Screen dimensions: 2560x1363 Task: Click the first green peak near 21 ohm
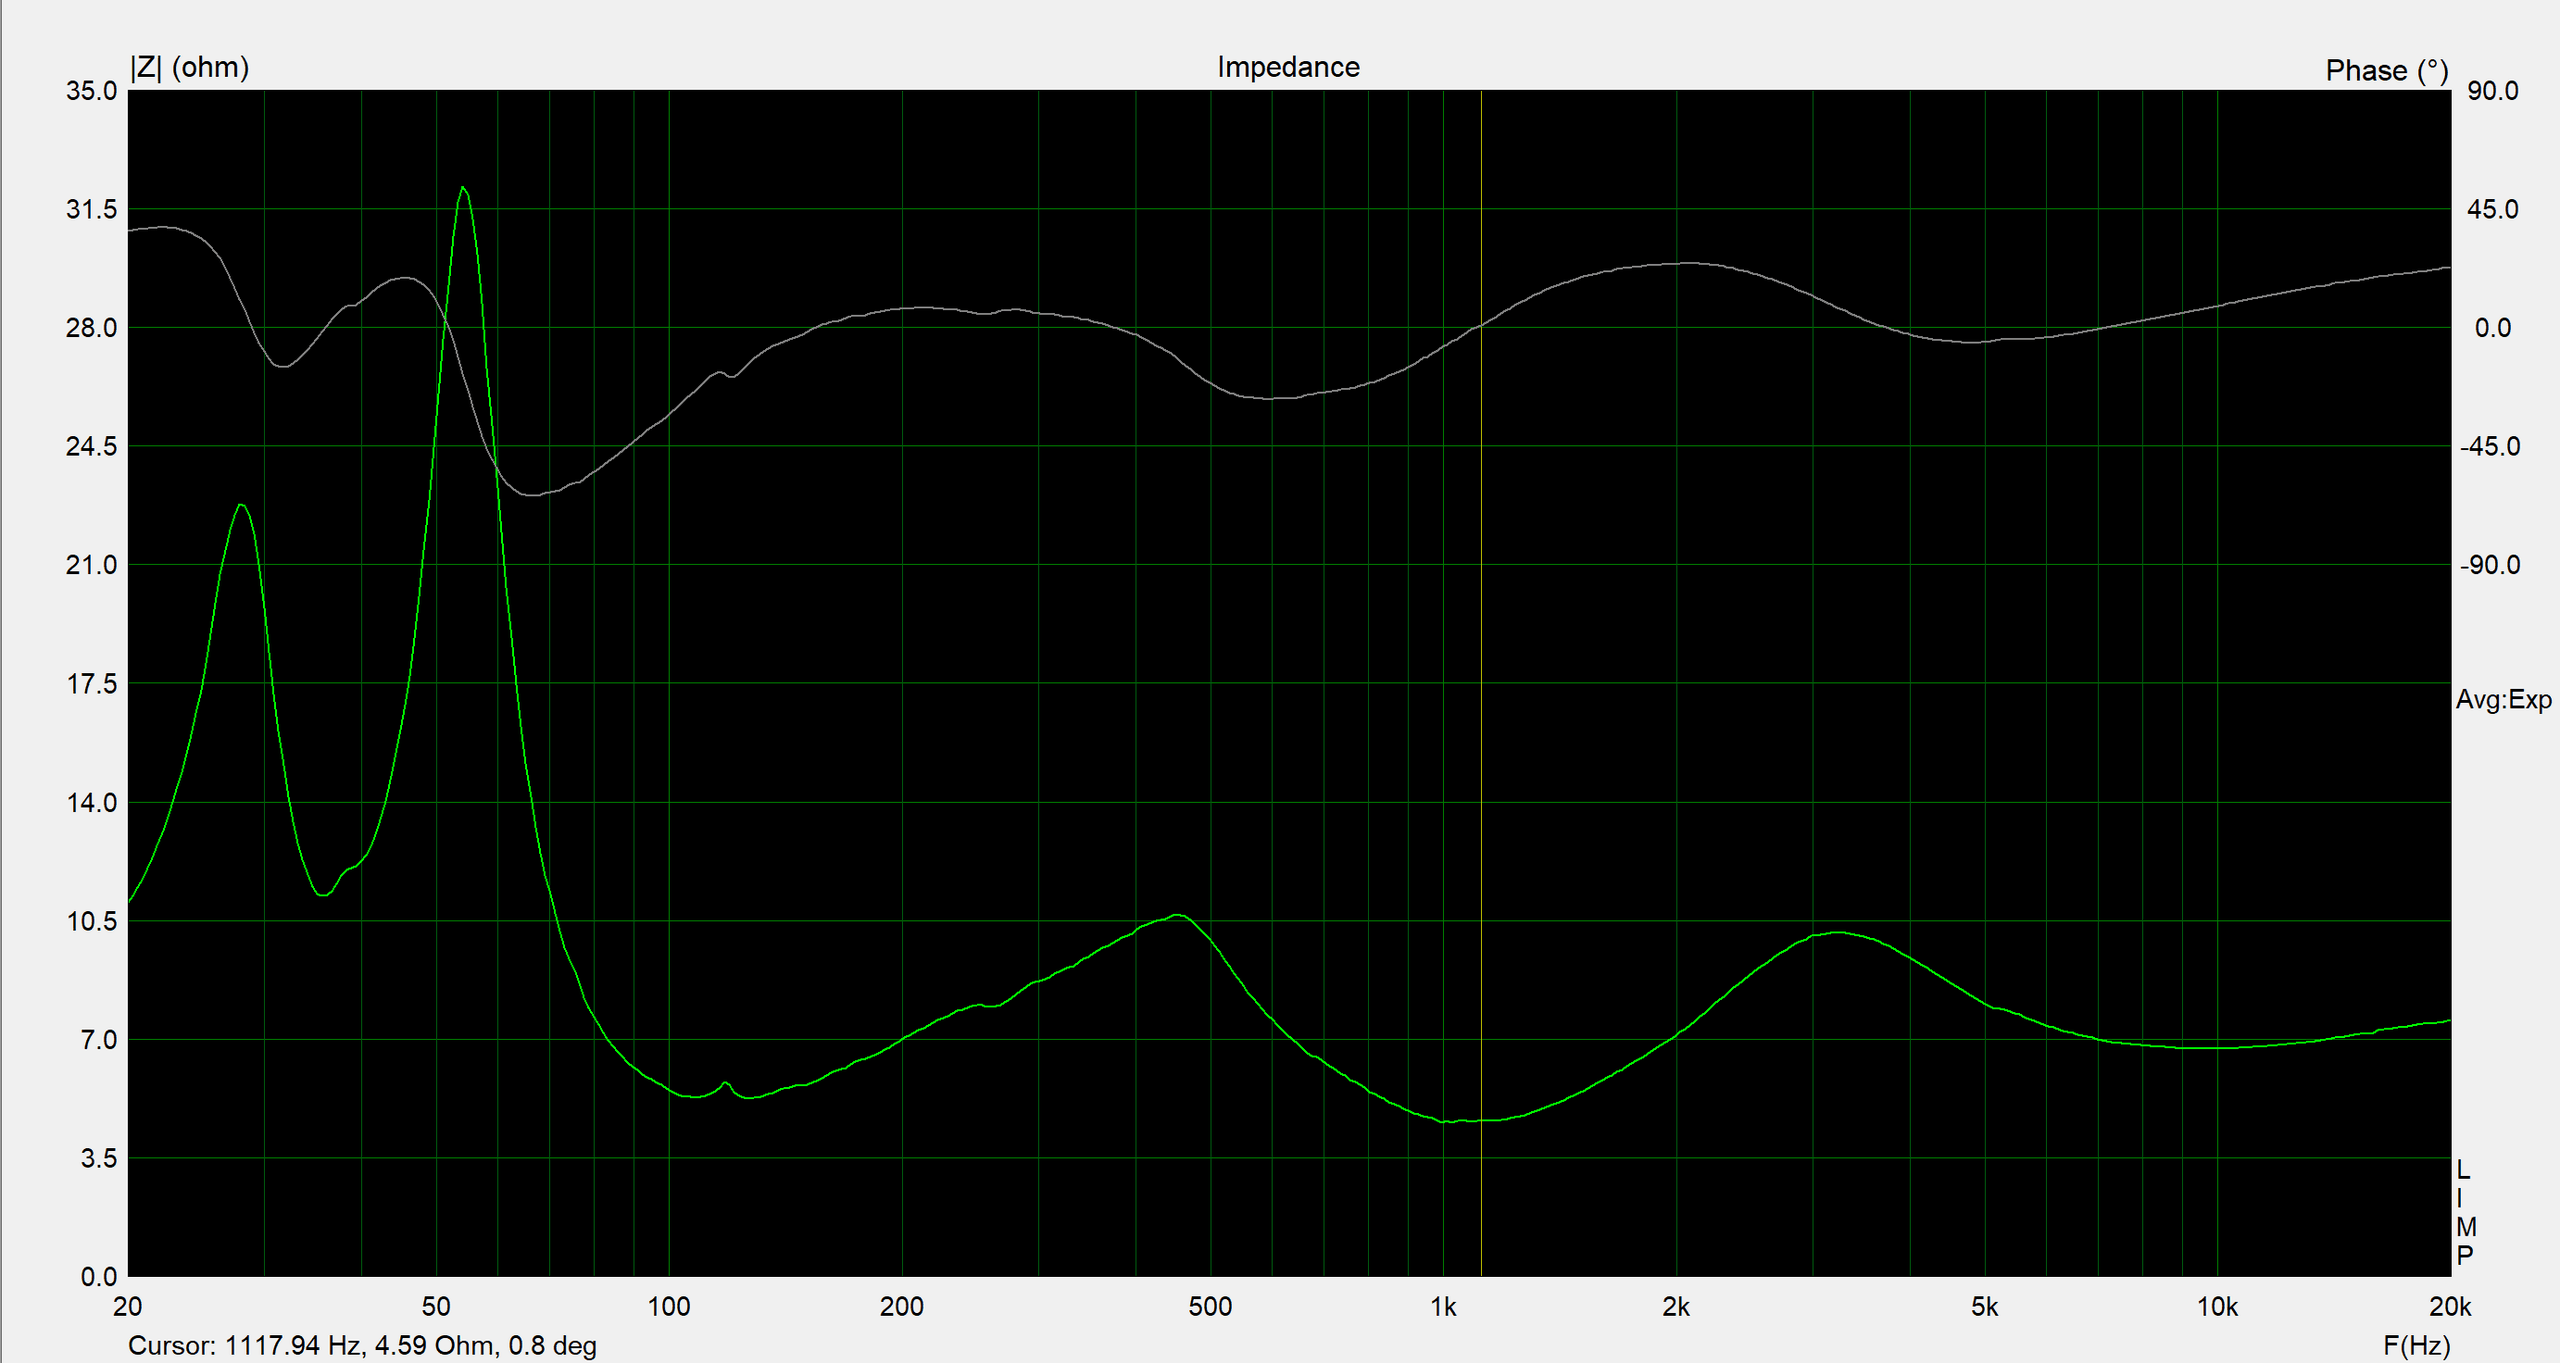coord(241,506)
